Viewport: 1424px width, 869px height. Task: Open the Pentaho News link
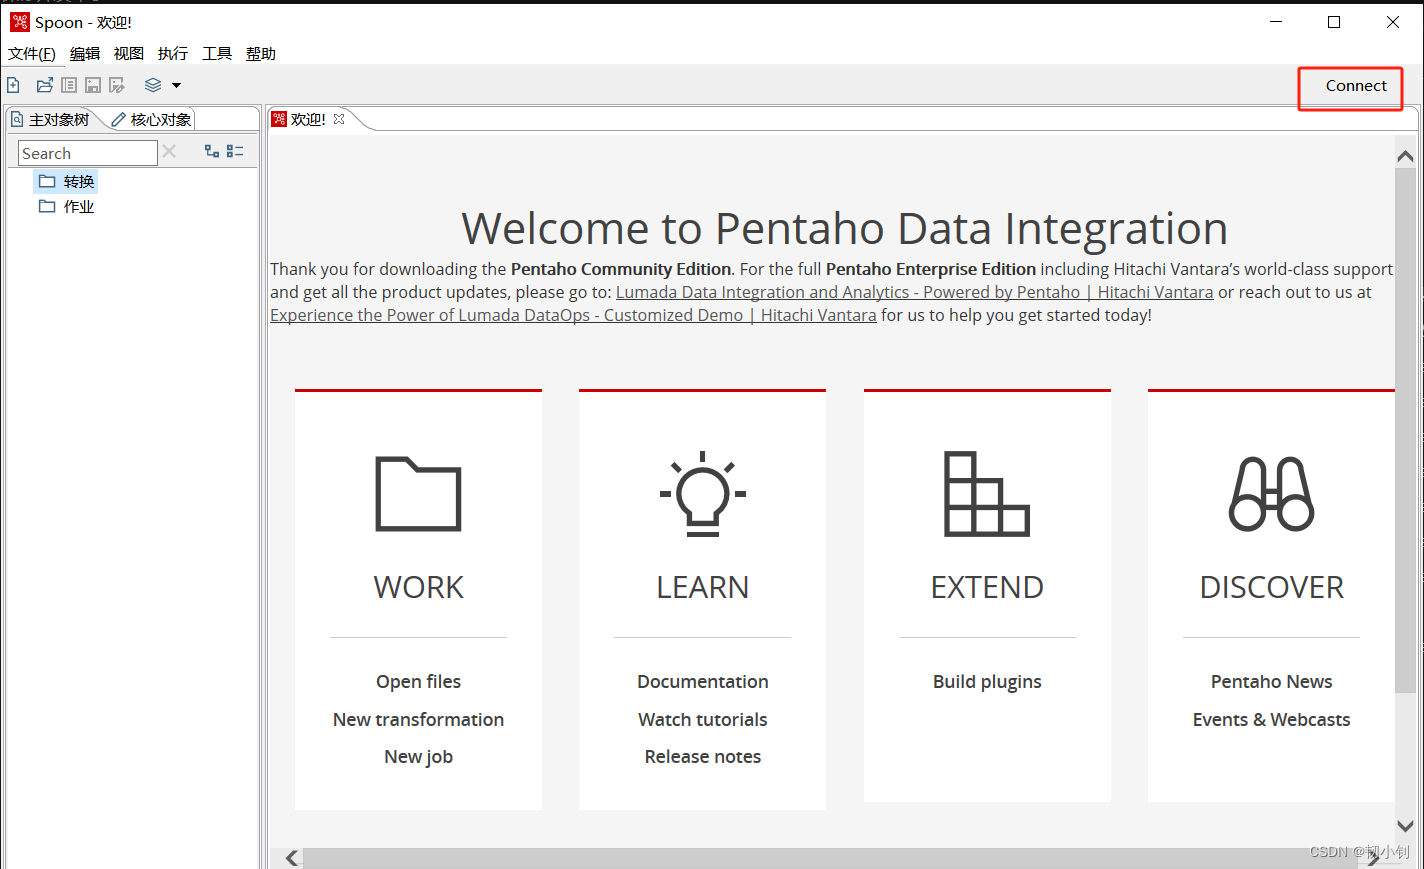point(1271,682)
